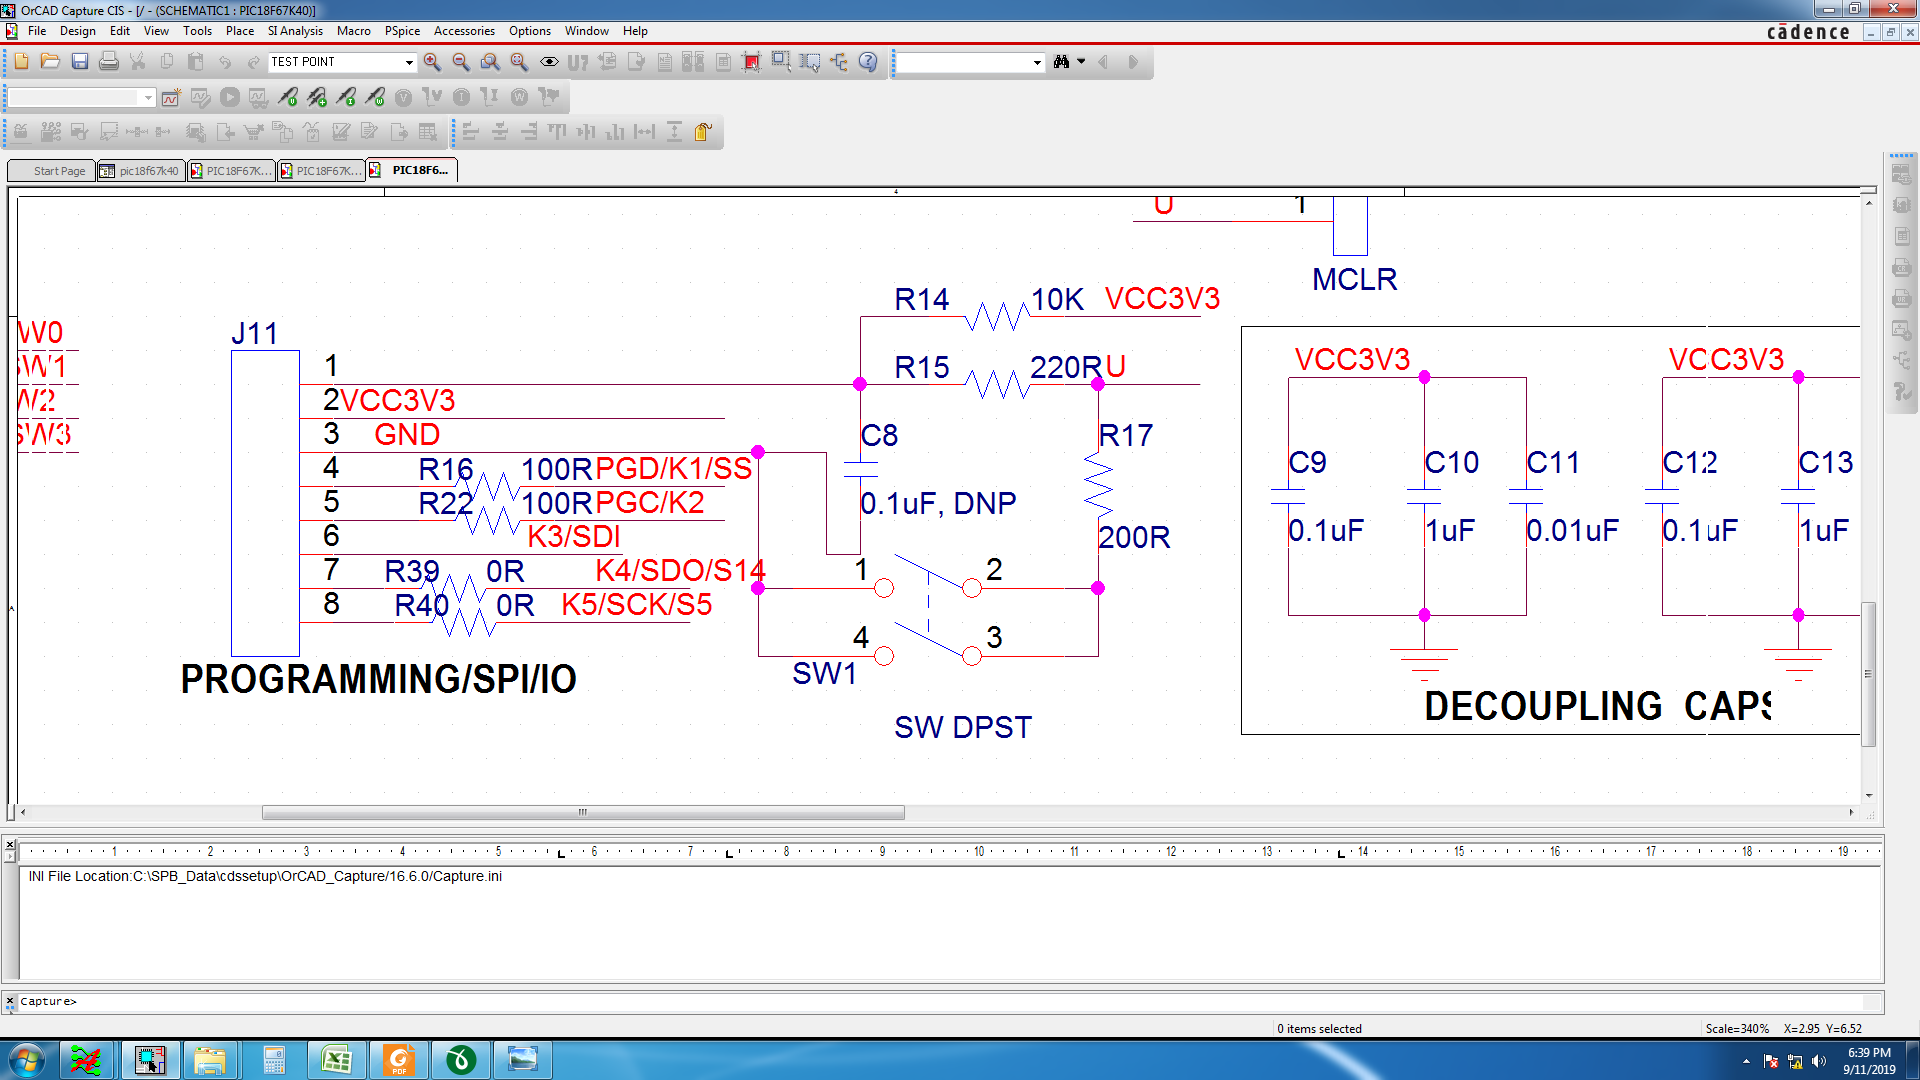Place the Power Dissipation probe marker

[x=375, y=97]
